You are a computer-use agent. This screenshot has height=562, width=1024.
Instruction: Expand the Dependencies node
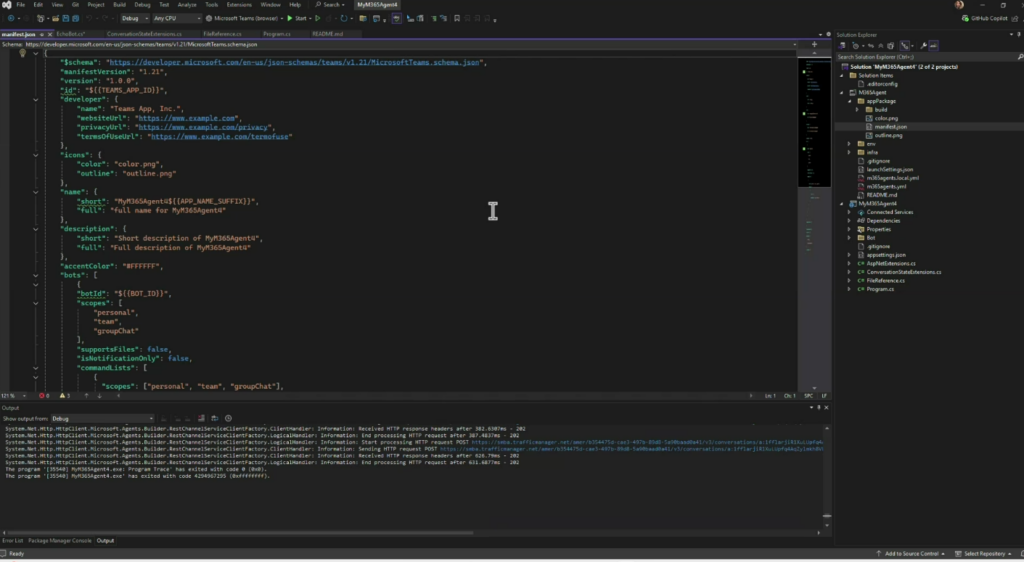coord(849,221)
